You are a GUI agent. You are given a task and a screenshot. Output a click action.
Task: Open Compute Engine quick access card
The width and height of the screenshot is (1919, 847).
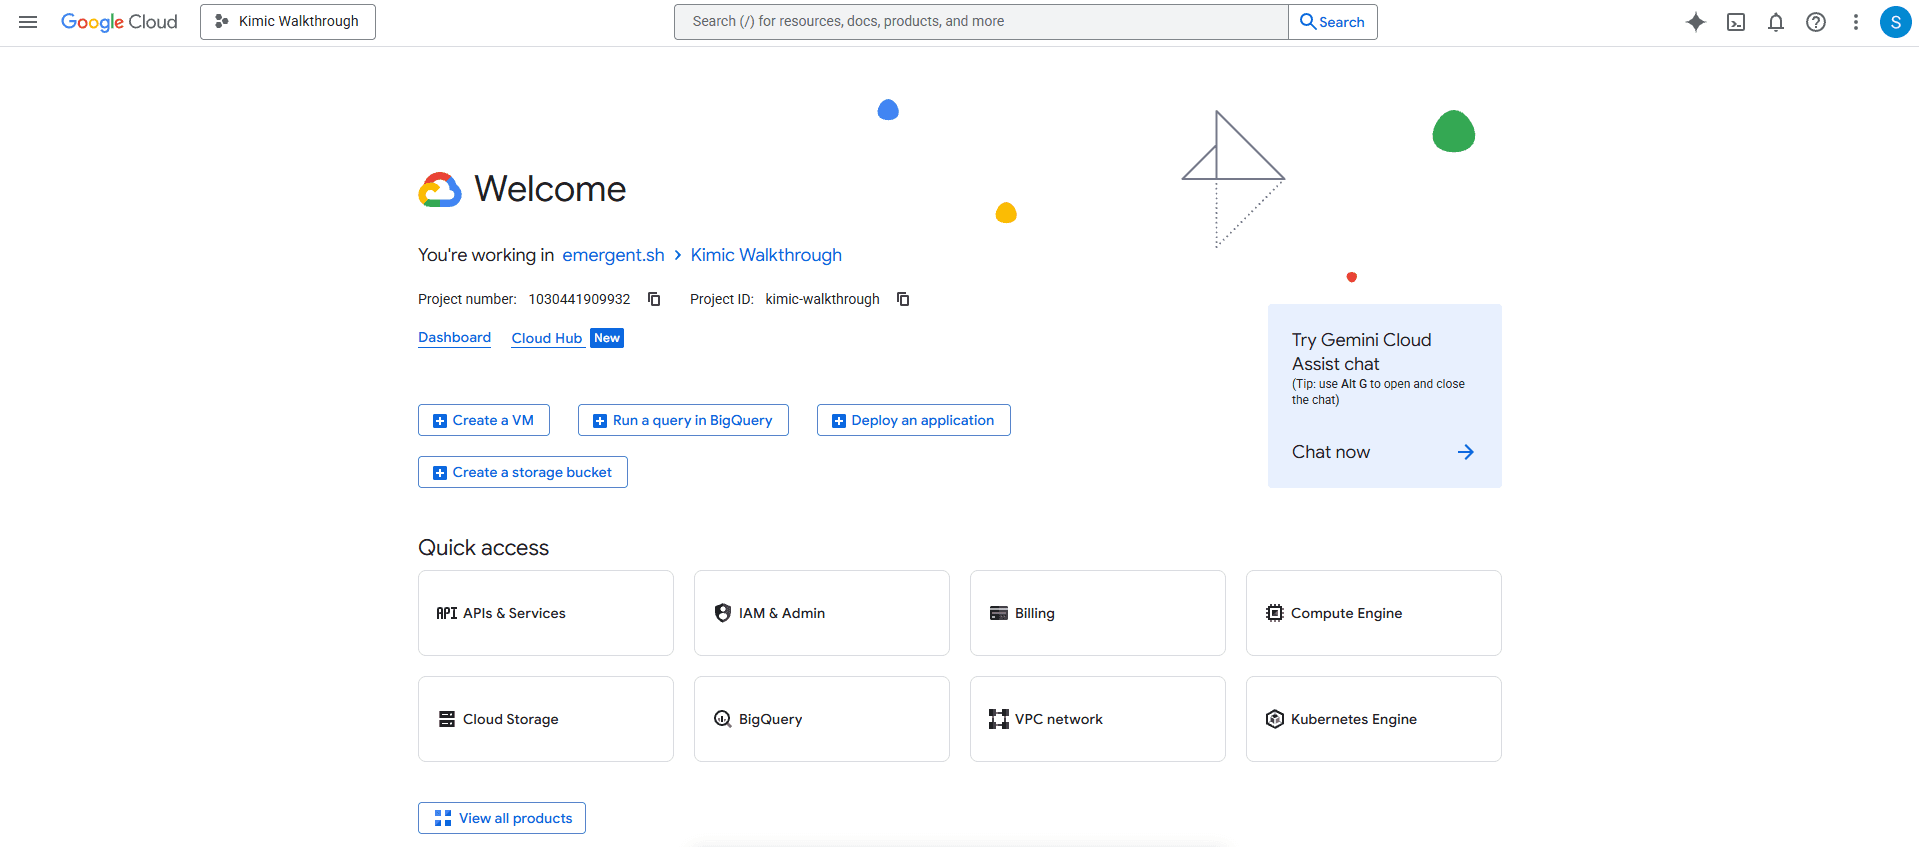pyautogui.click(x=1374, y=613)
